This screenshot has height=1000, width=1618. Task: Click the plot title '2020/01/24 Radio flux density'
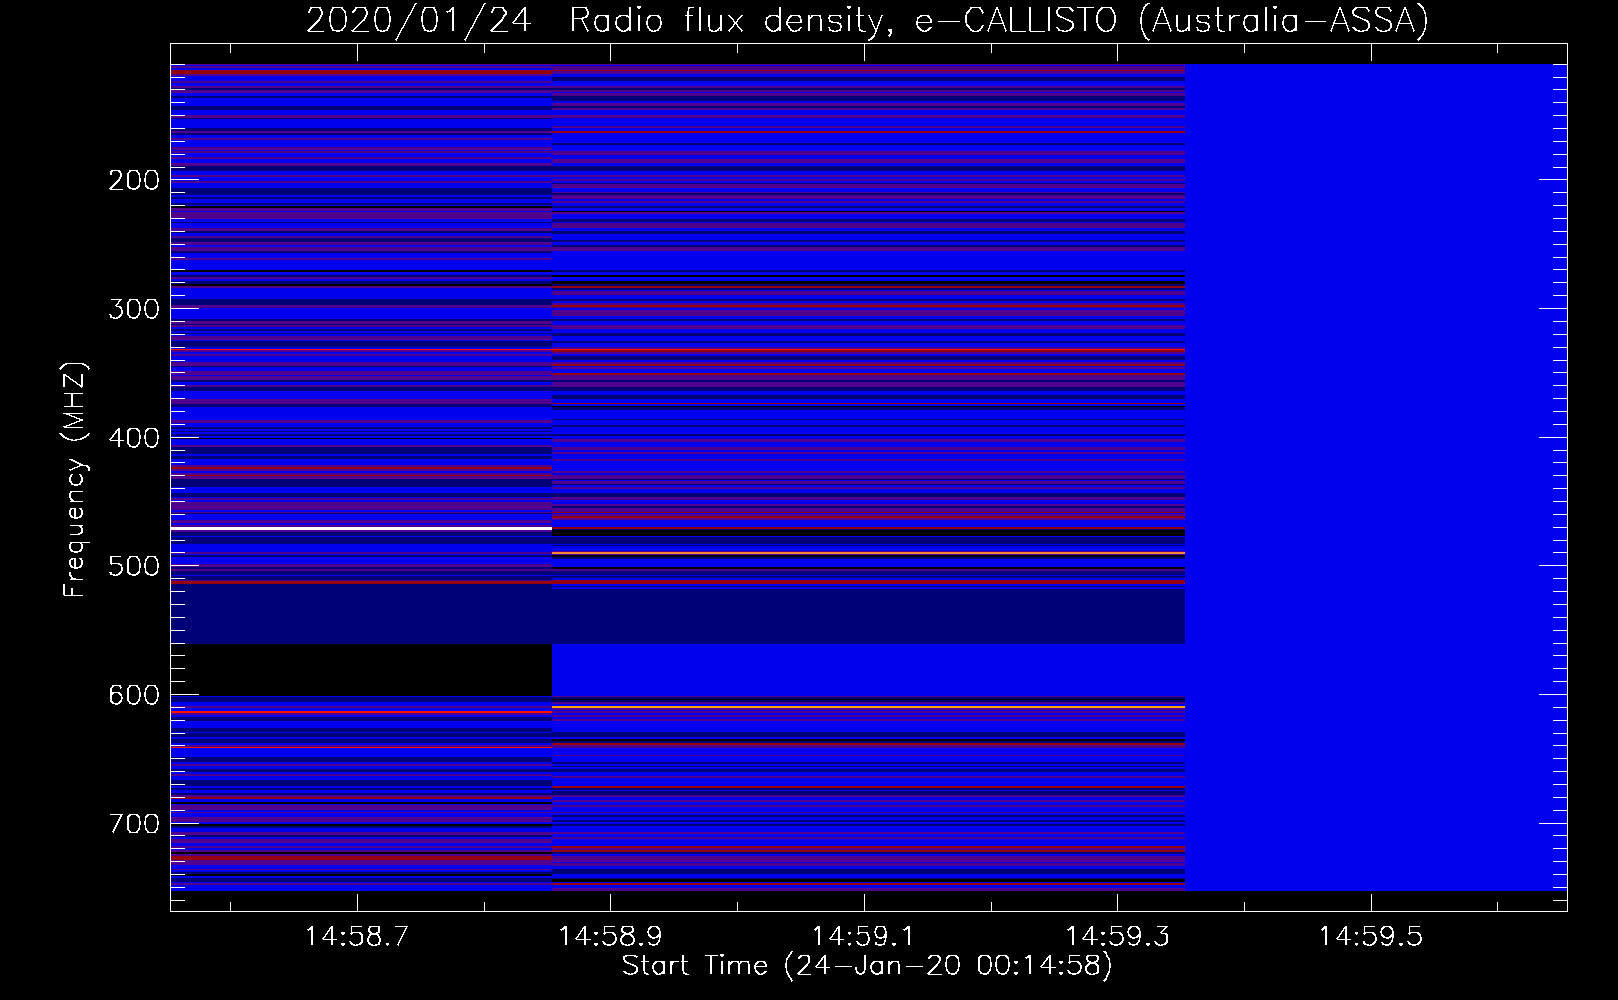pyautogui.click(x=867, y=20)
